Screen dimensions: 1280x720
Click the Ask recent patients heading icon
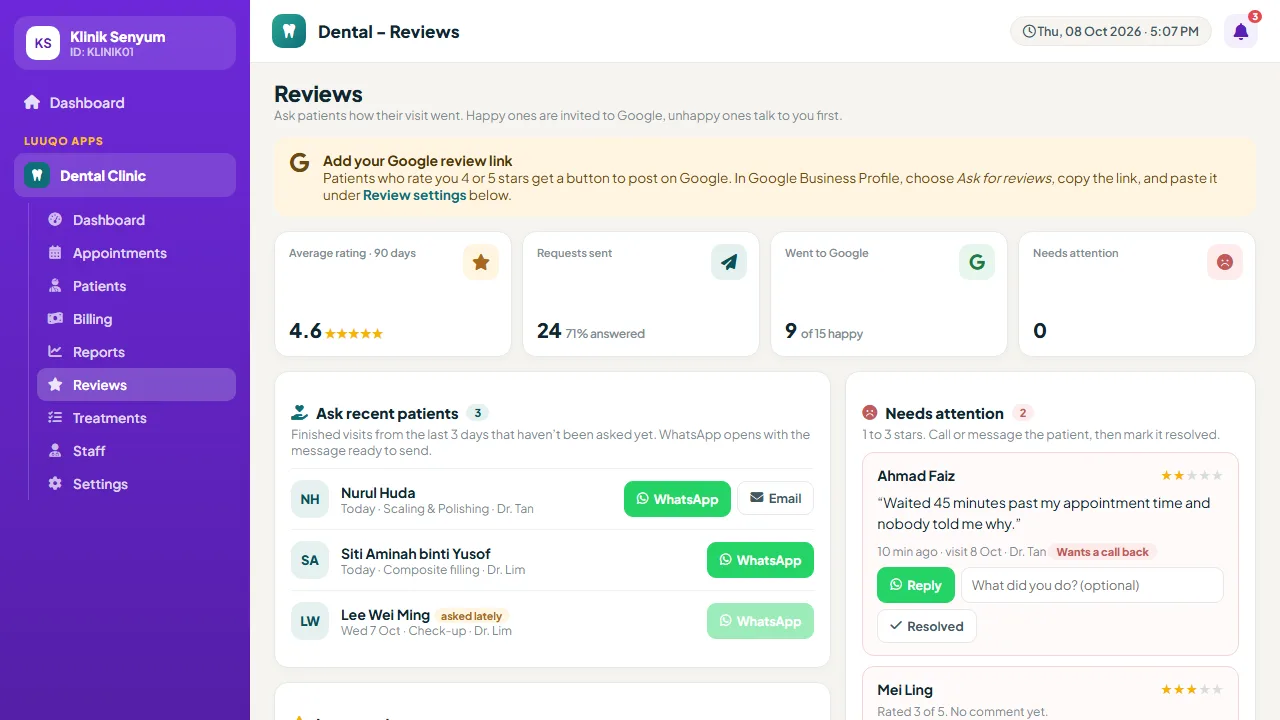(x=299, y=412)
